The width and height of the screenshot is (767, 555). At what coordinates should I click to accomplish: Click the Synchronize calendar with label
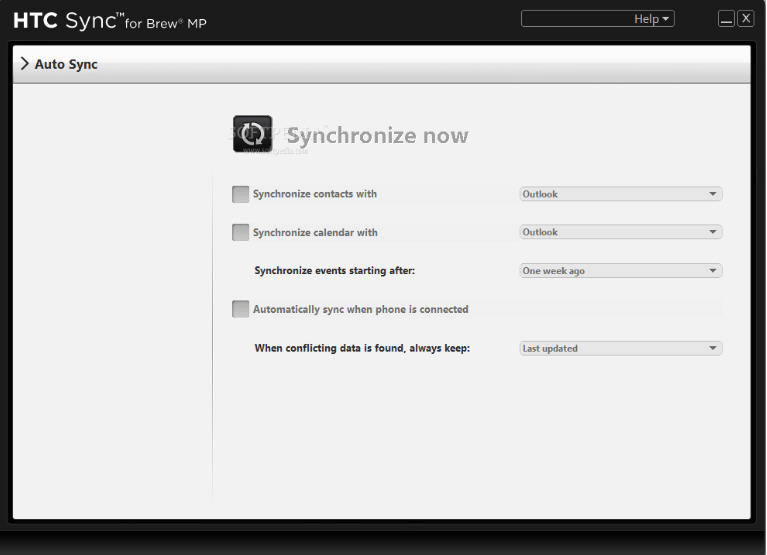click(x=315, y=232)
